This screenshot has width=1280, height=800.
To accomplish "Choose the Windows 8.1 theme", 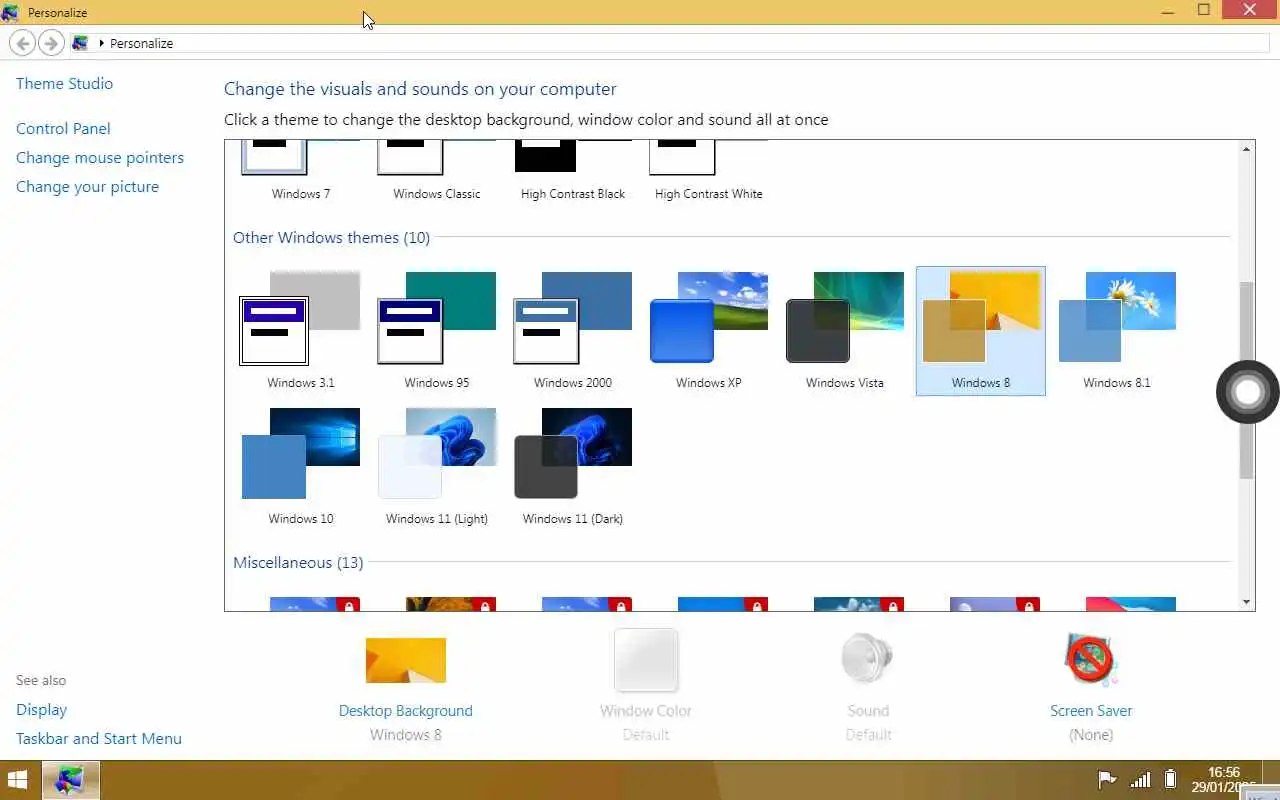I will click(x=1116, y=331).
